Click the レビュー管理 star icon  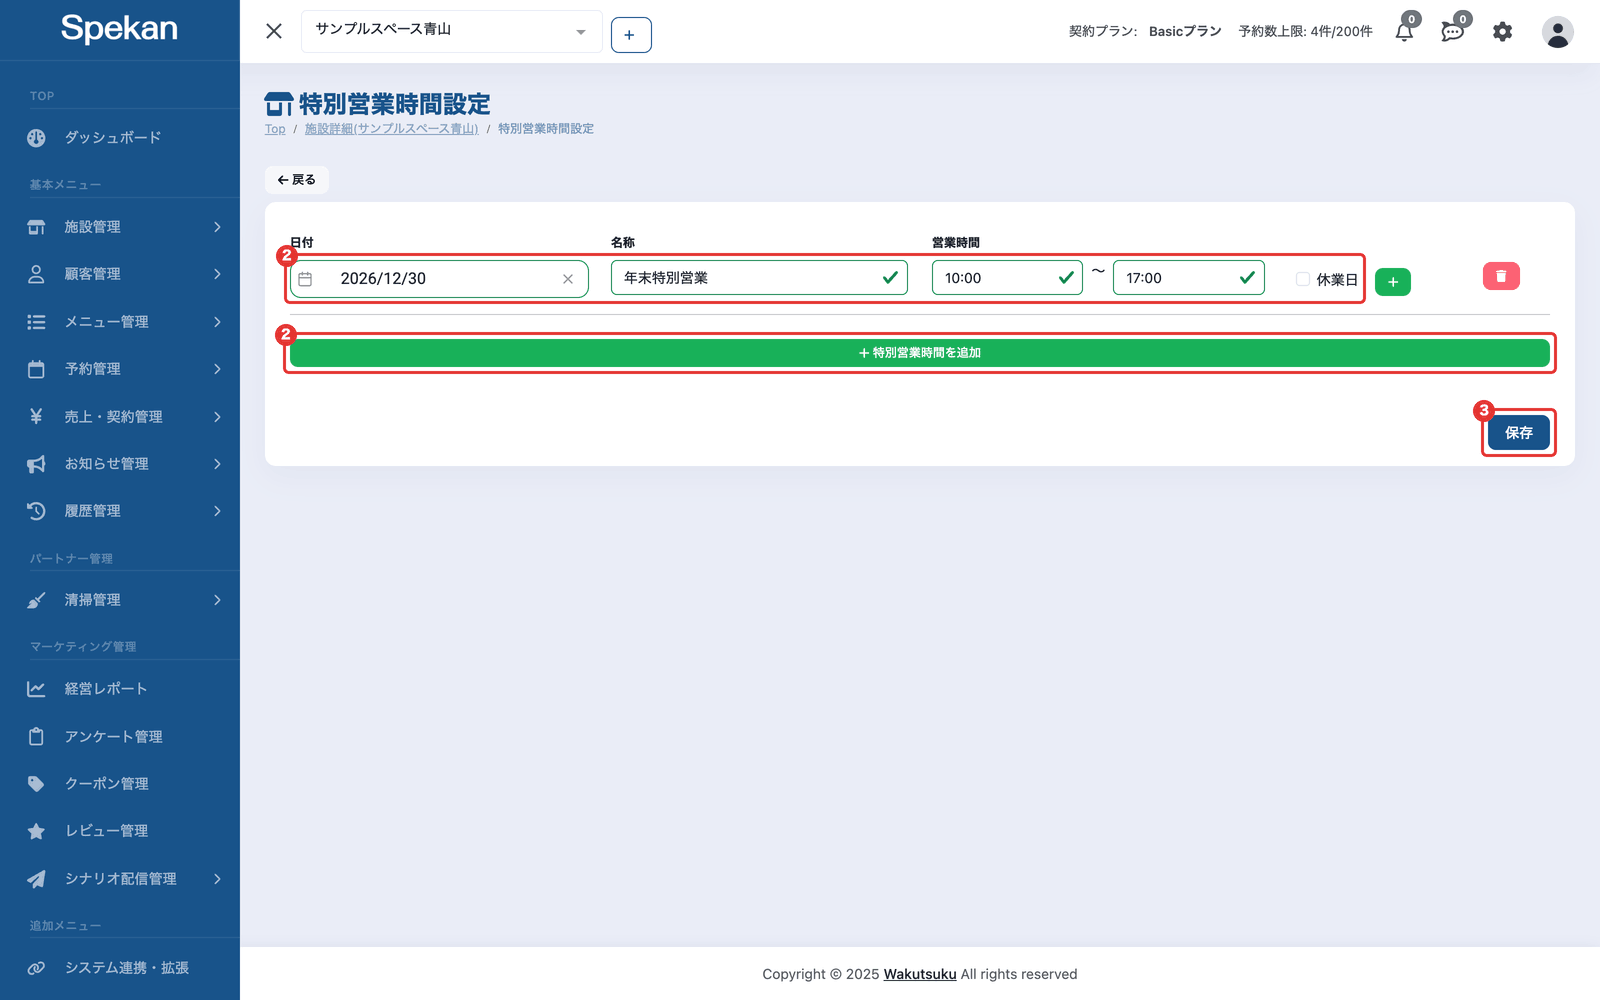(36, 831)
